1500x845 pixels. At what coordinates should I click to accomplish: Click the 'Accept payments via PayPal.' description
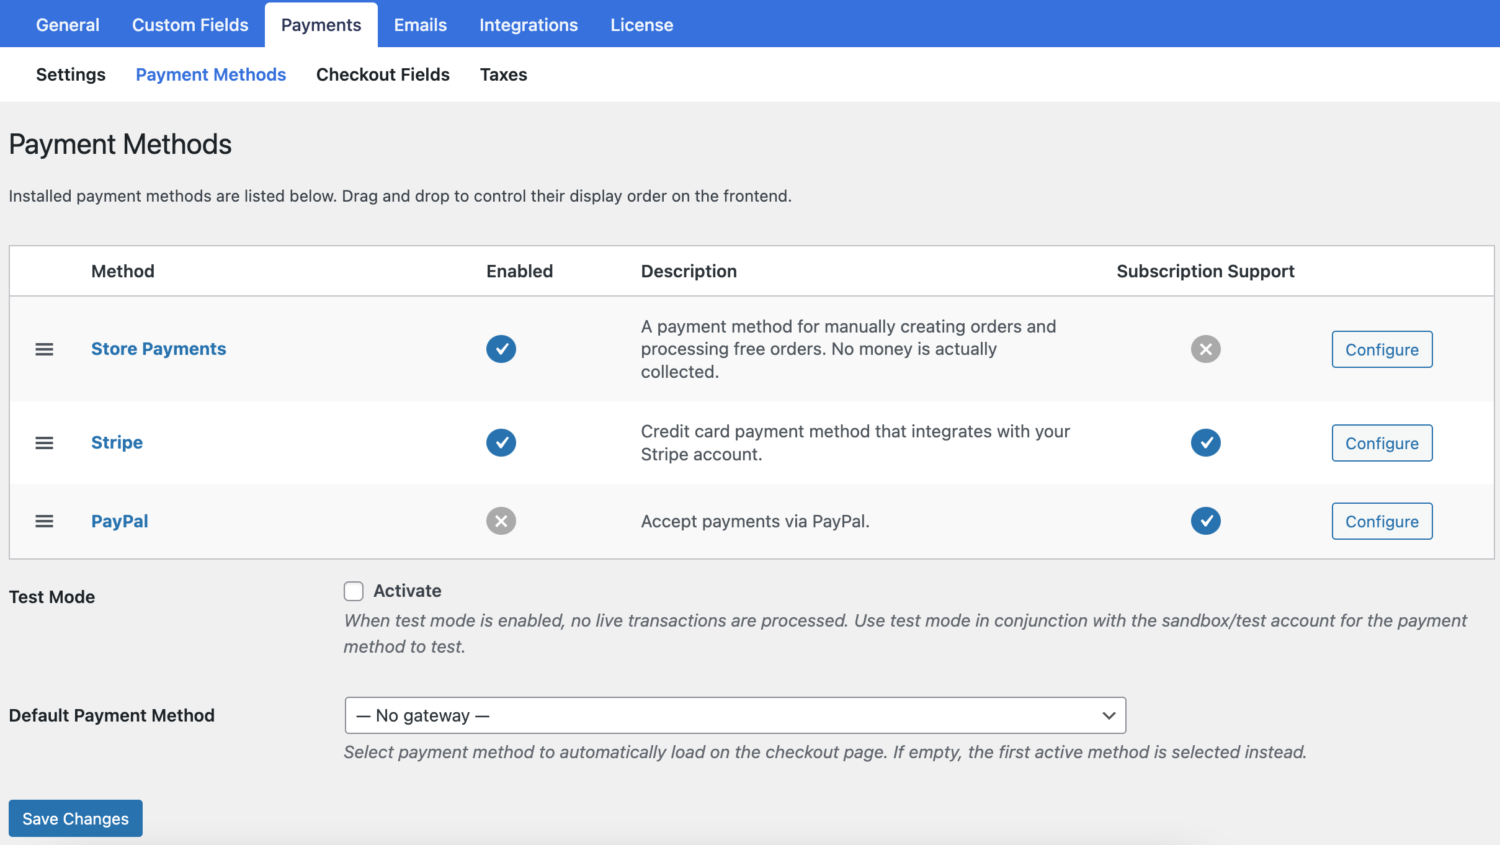click(755, 521)
